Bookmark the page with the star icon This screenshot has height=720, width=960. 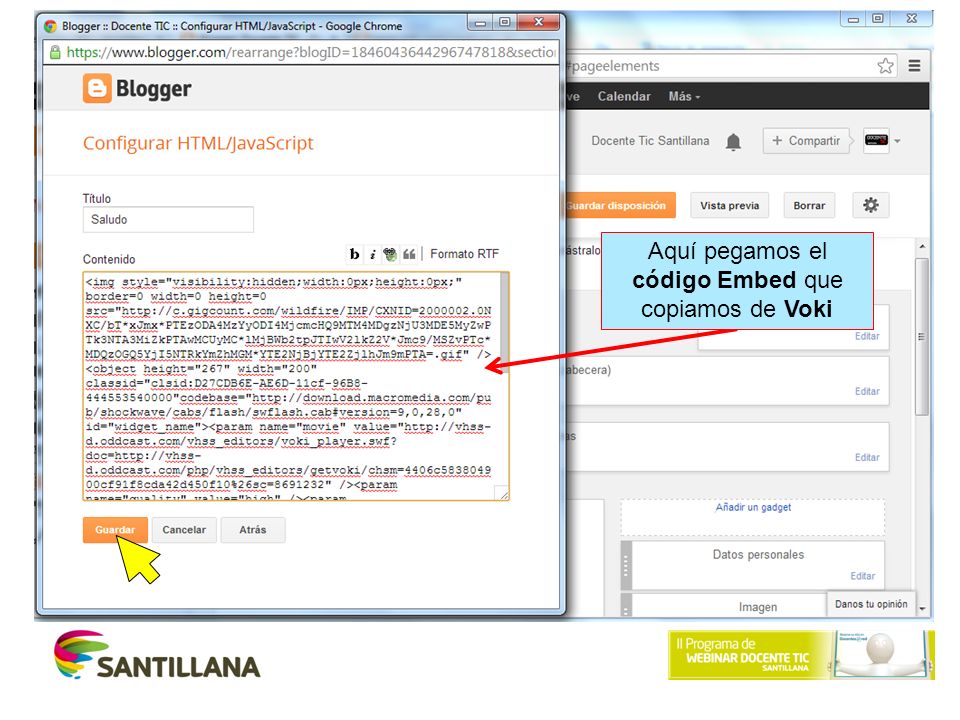(885, 66)
